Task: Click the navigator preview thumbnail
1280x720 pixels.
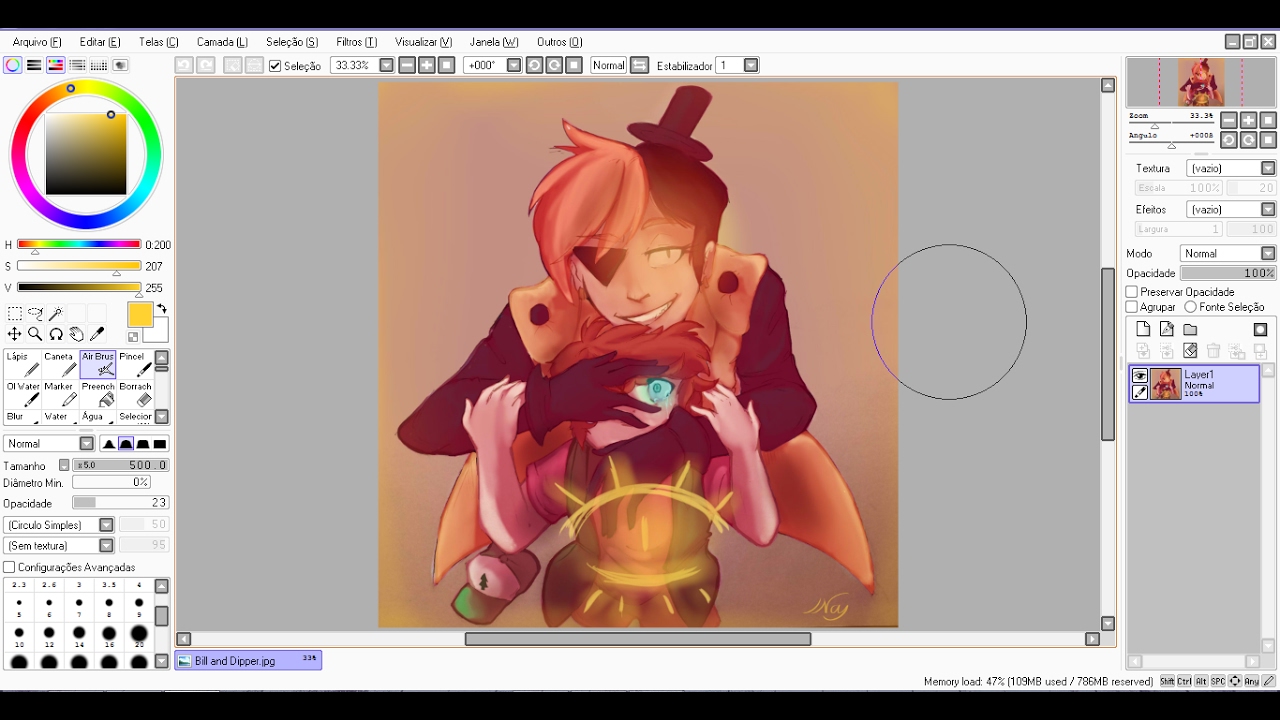Action: [1201, 82]
